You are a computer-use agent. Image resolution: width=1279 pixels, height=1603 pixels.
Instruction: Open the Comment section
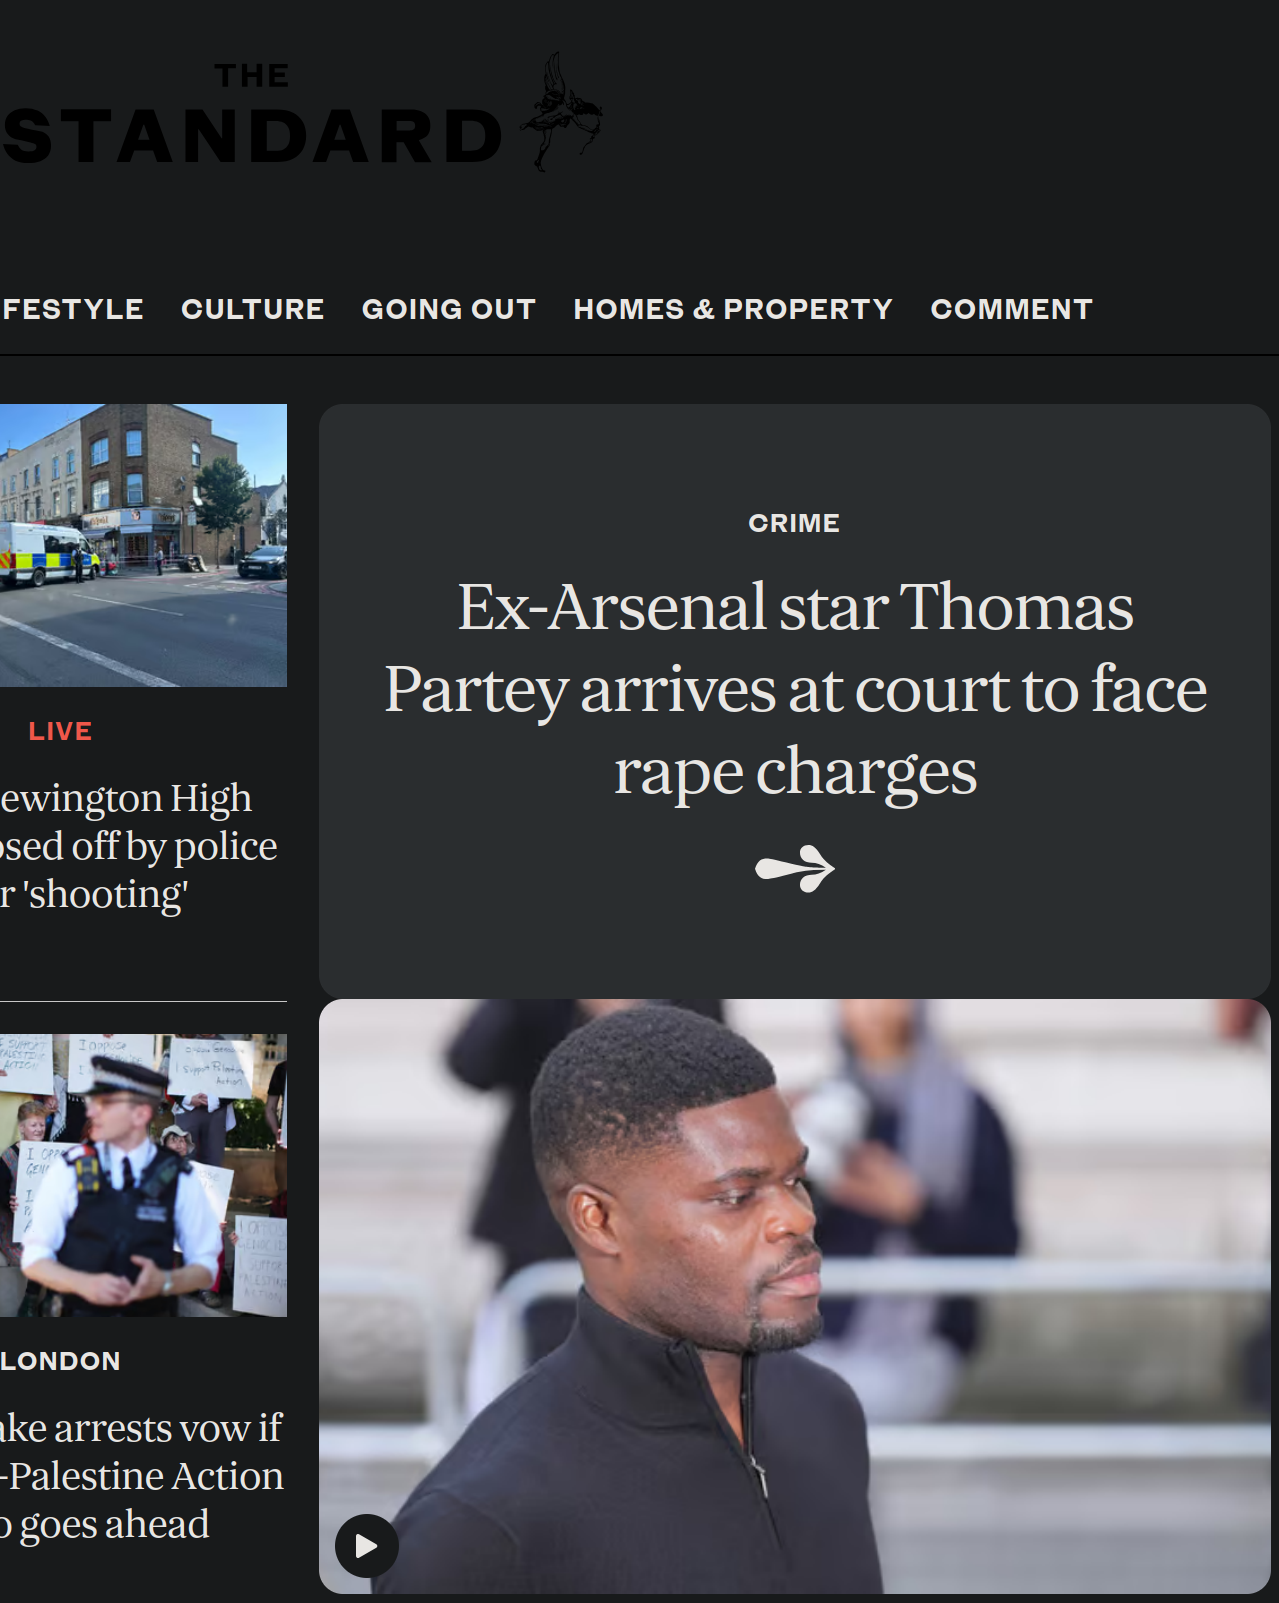click(x=1011, y=309)
